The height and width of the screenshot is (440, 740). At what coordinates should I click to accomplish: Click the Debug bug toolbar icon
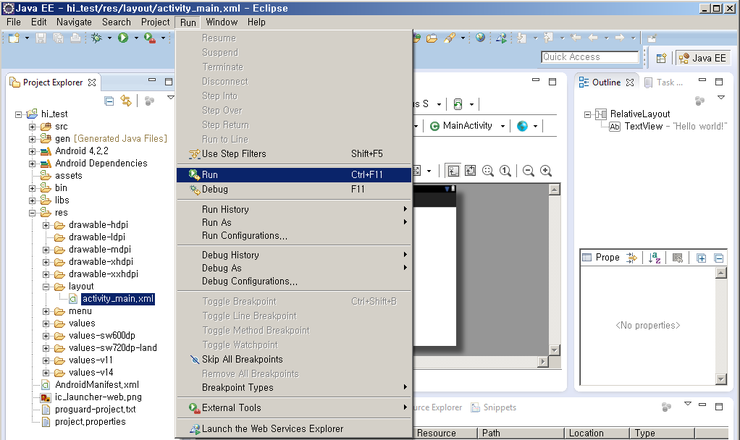[x=97, y=38]
